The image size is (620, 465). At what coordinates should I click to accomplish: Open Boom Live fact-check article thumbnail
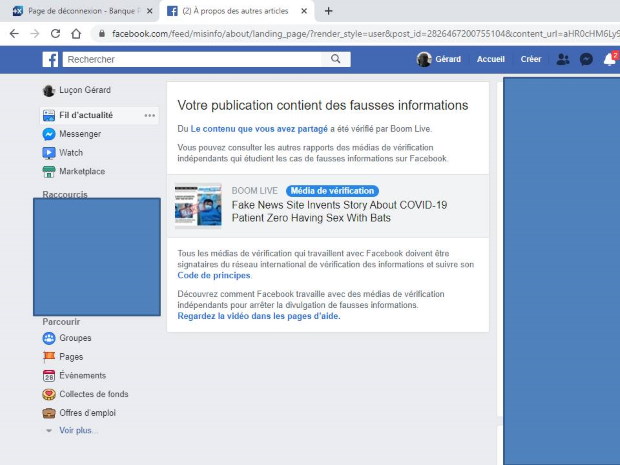[198, 205]
